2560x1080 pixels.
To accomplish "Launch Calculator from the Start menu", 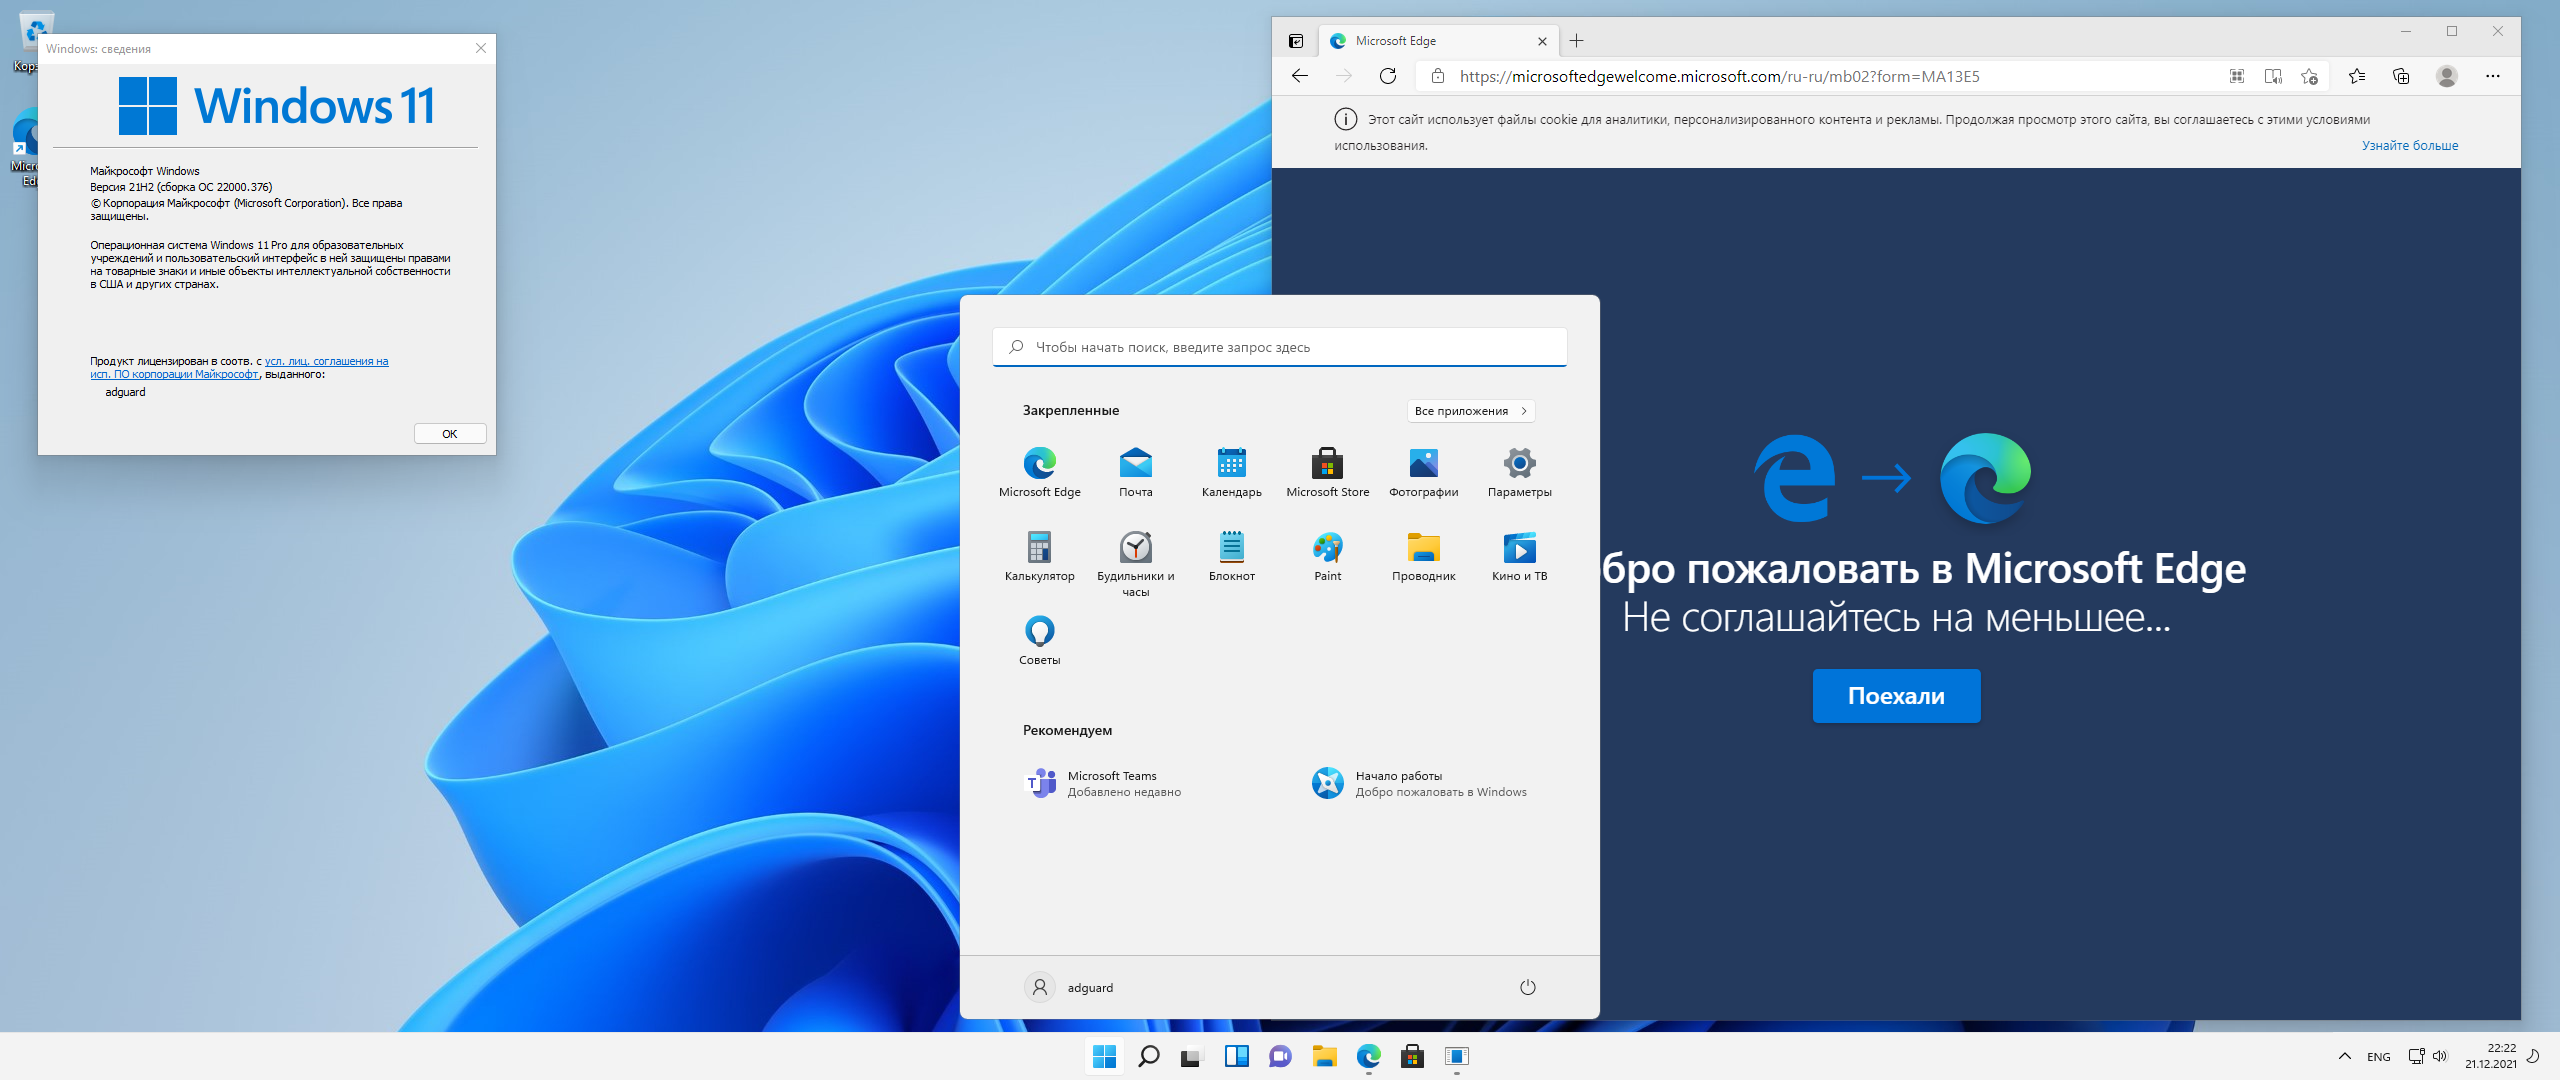I will tap(1039, 548).
